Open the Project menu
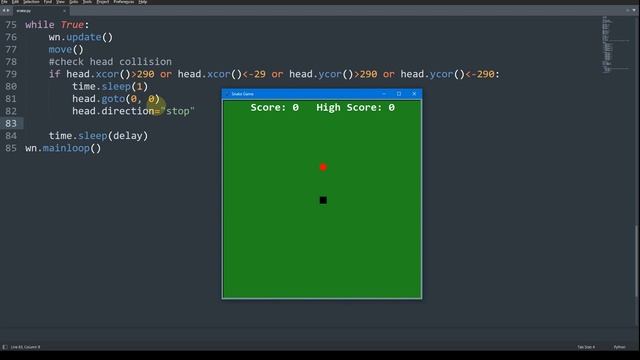 pyautogui.click(x=103, y=2)
